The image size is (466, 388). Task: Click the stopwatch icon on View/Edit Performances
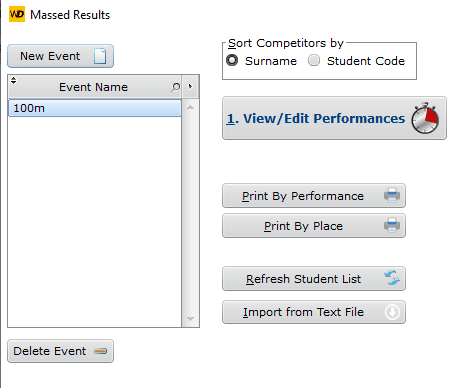pyautogui.click(x=425, y=118)
